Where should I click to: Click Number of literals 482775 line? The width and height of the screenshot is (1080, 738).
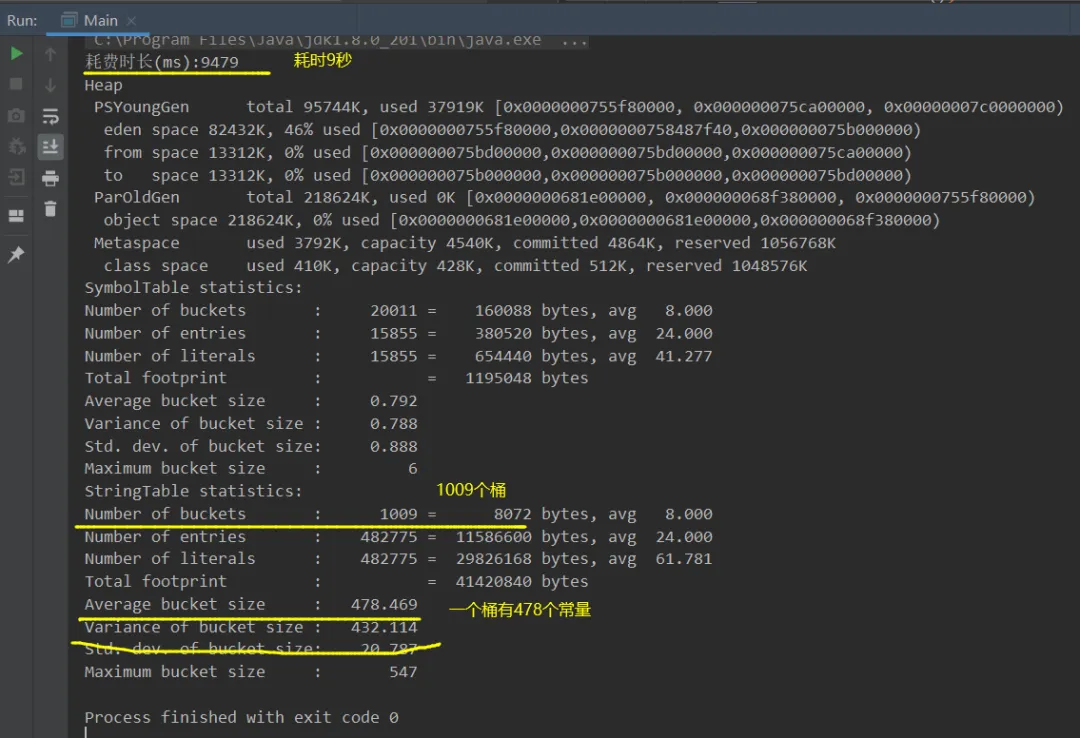(398, 558)
